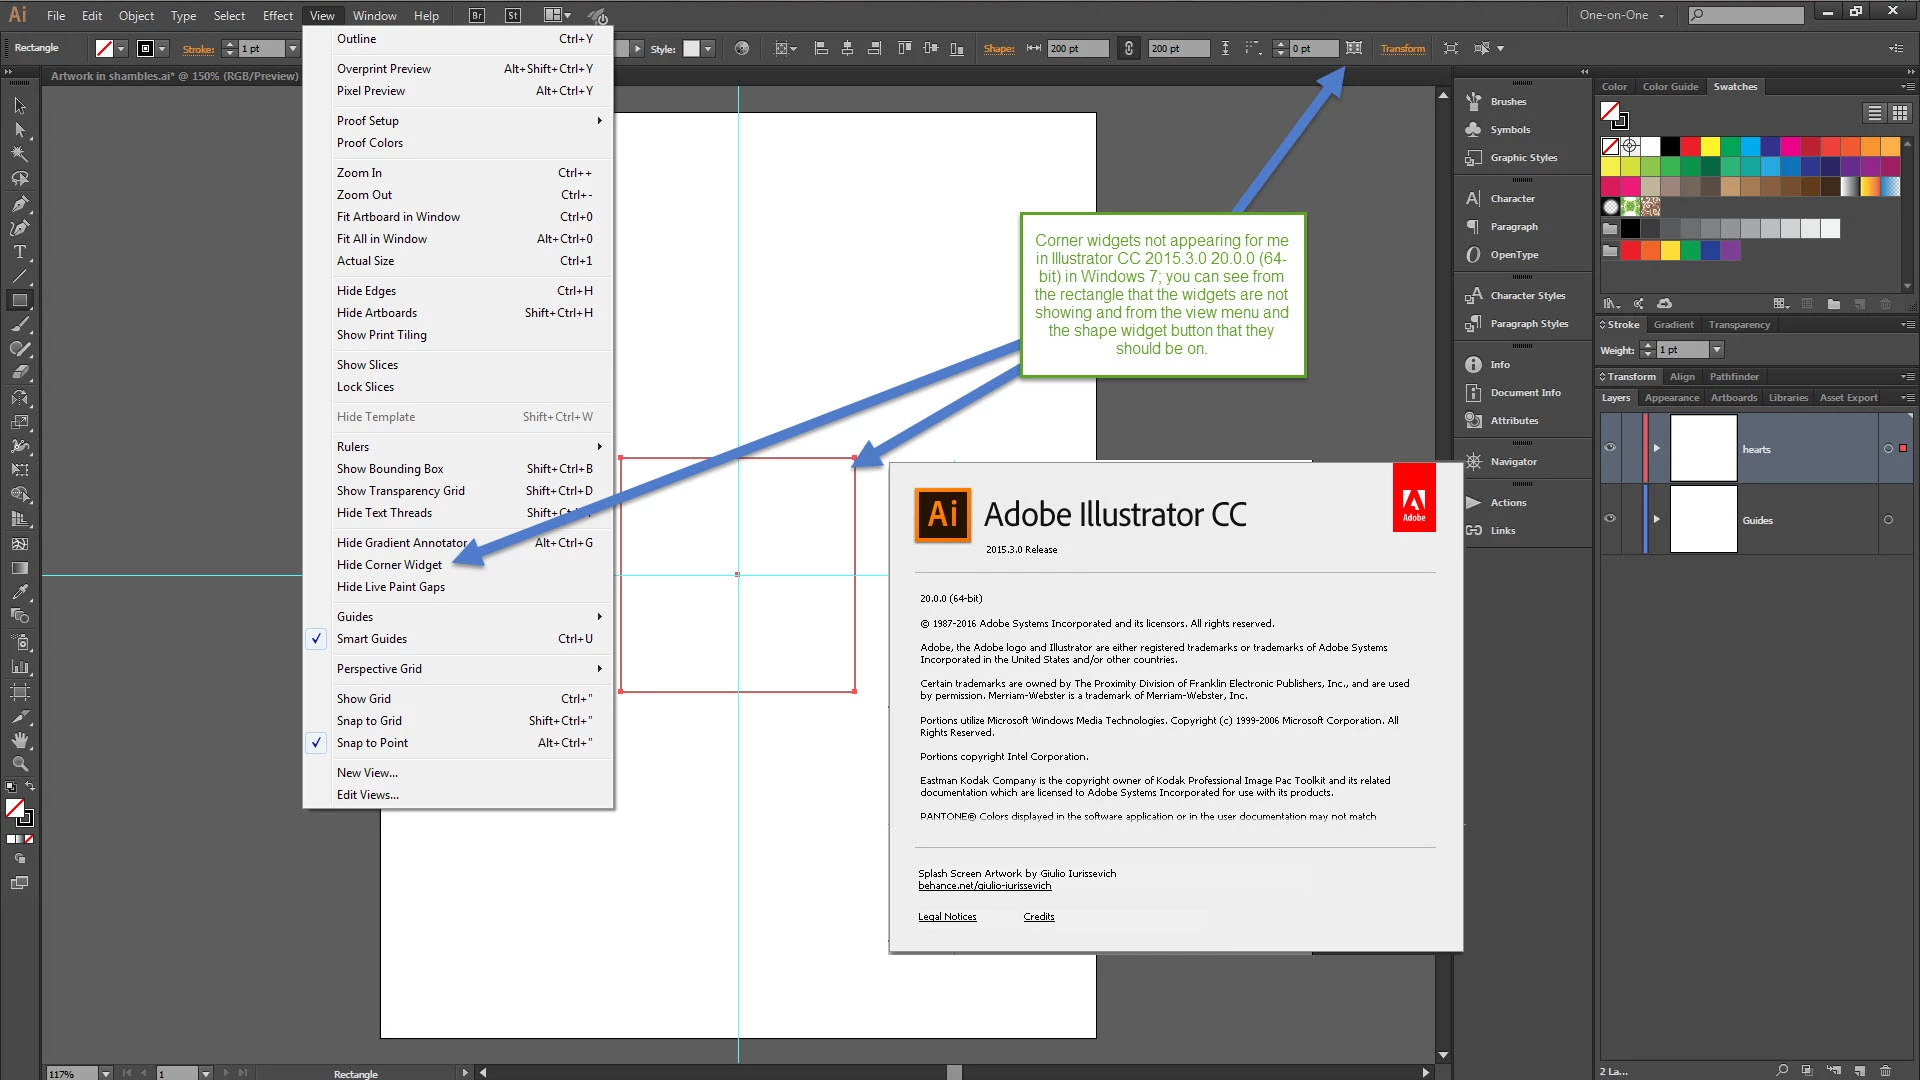
Task: Open the Symbols panel icon
Action: click(x=1474, y=129)
